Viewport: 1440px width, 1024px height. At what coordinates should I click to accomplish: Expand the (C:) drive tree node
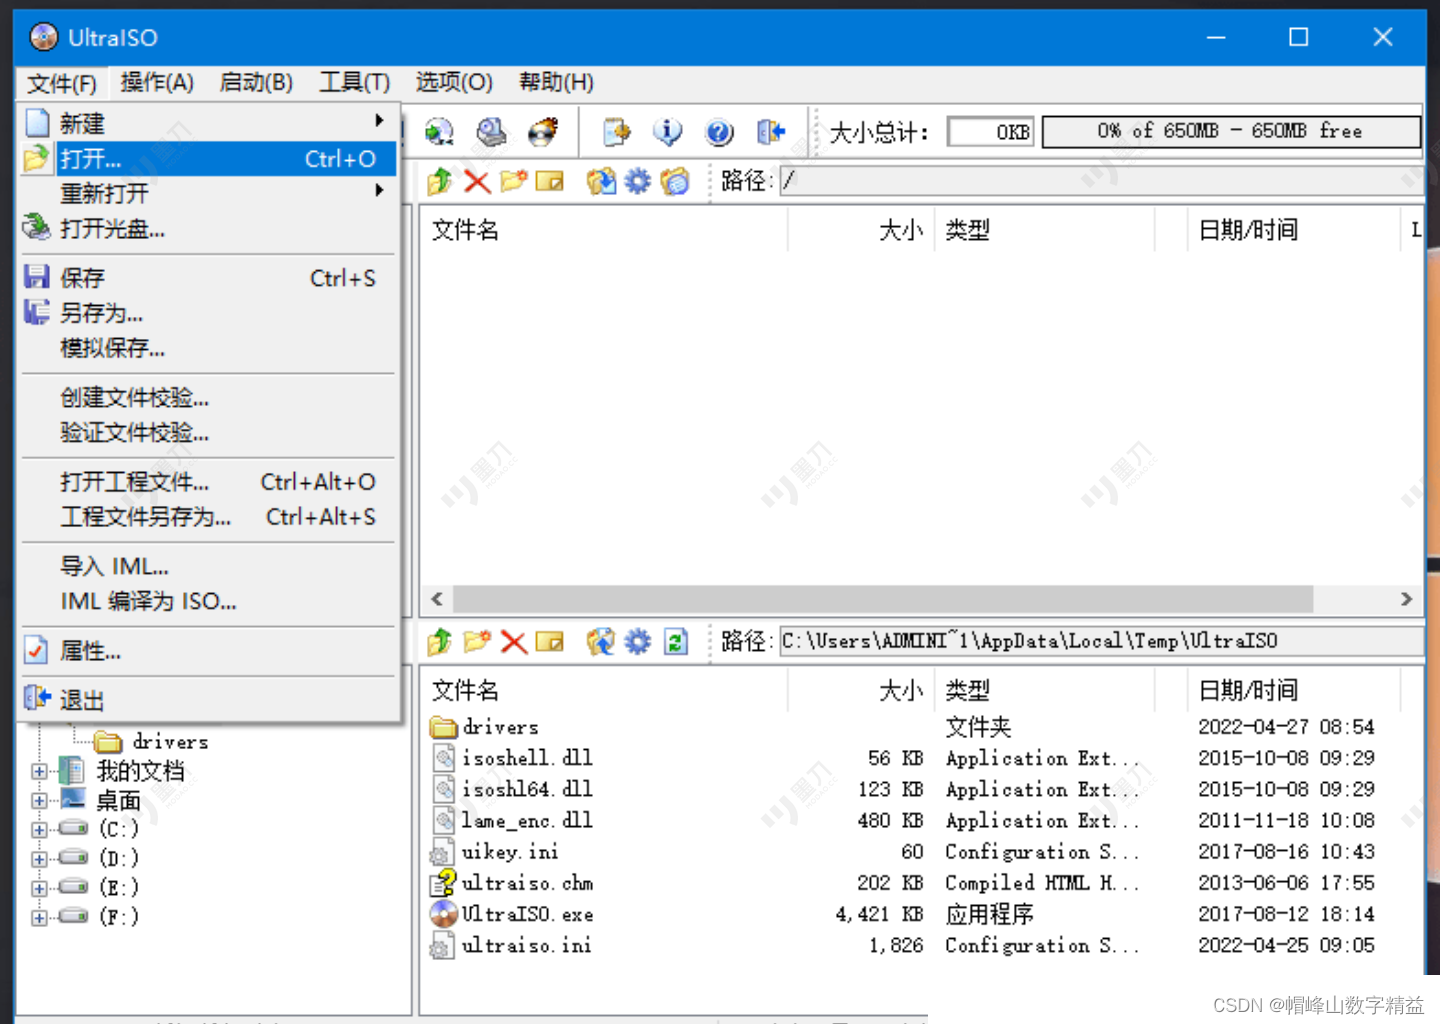point(39,829)
